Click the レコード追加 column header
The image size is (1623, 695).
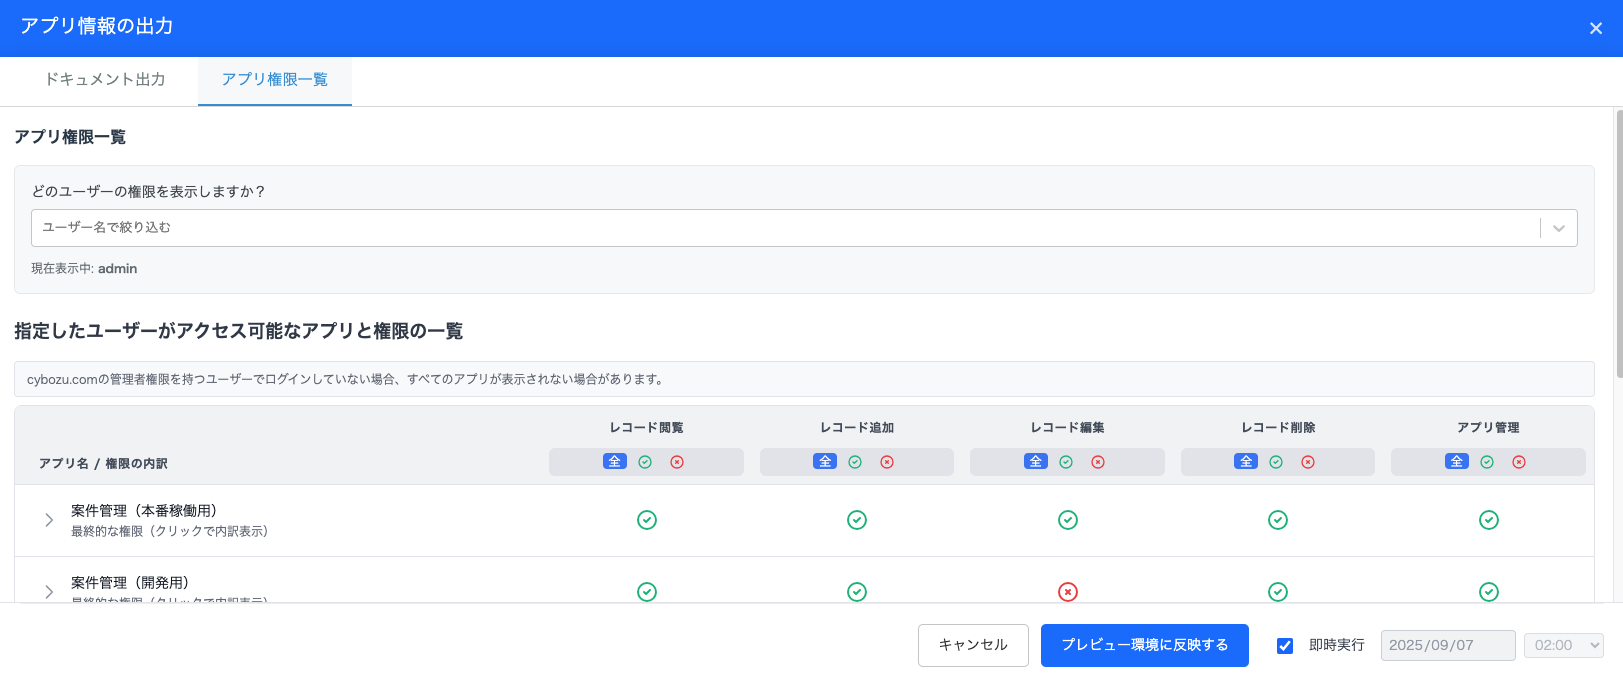point(857,428)
